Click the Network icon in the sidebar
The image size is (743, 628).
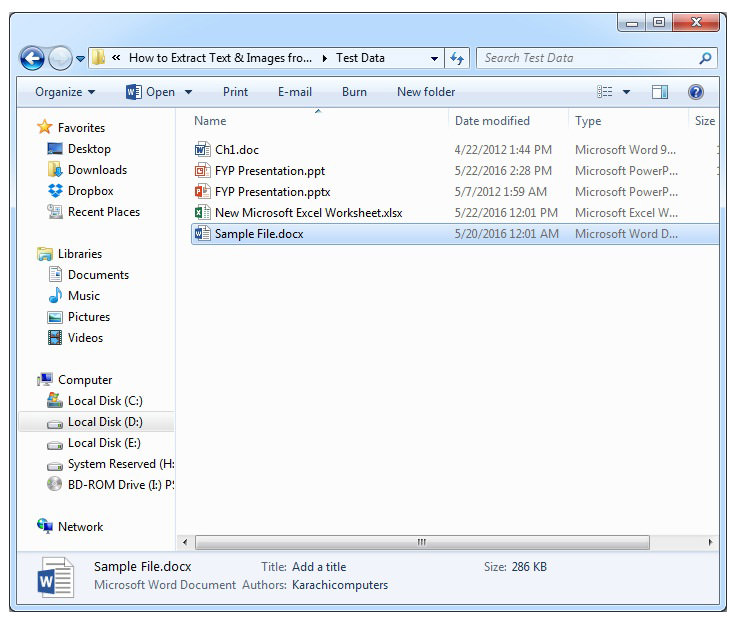(45, 526)
